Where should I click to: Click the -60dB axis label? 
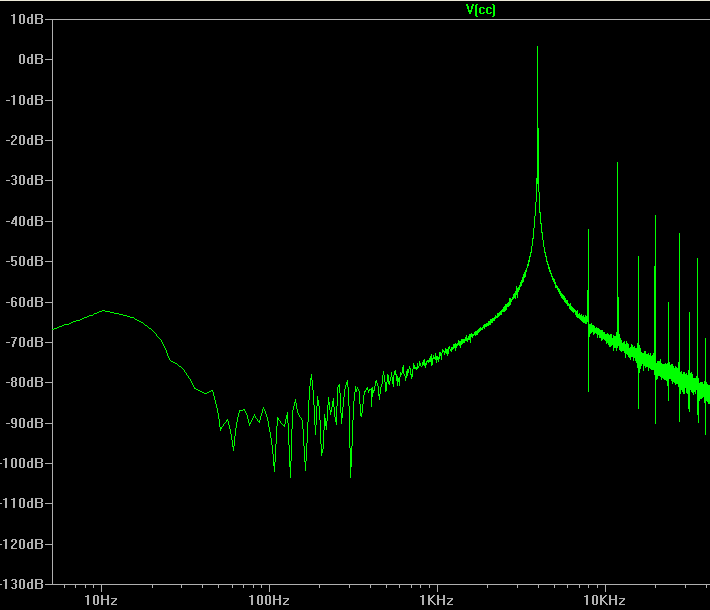click(x=24, y=302)
